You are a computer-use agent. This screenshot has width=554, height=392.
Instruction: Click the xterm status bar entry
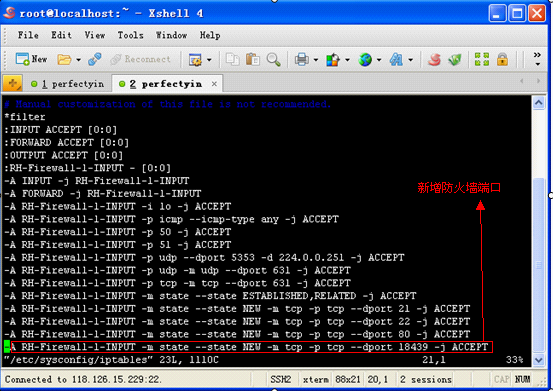click(315, 380)
